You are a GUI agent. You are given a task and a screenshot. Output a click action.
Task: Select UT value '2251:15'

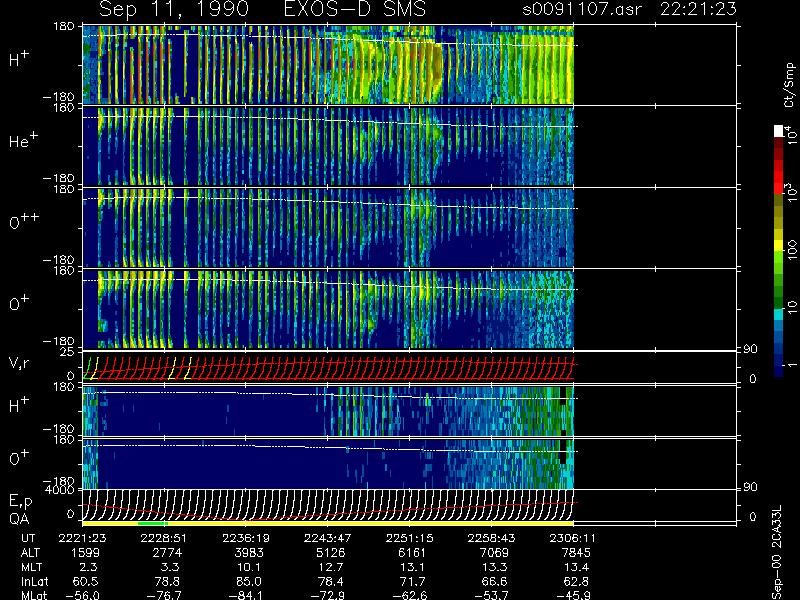pyautogui.click(x=409, y=538)
